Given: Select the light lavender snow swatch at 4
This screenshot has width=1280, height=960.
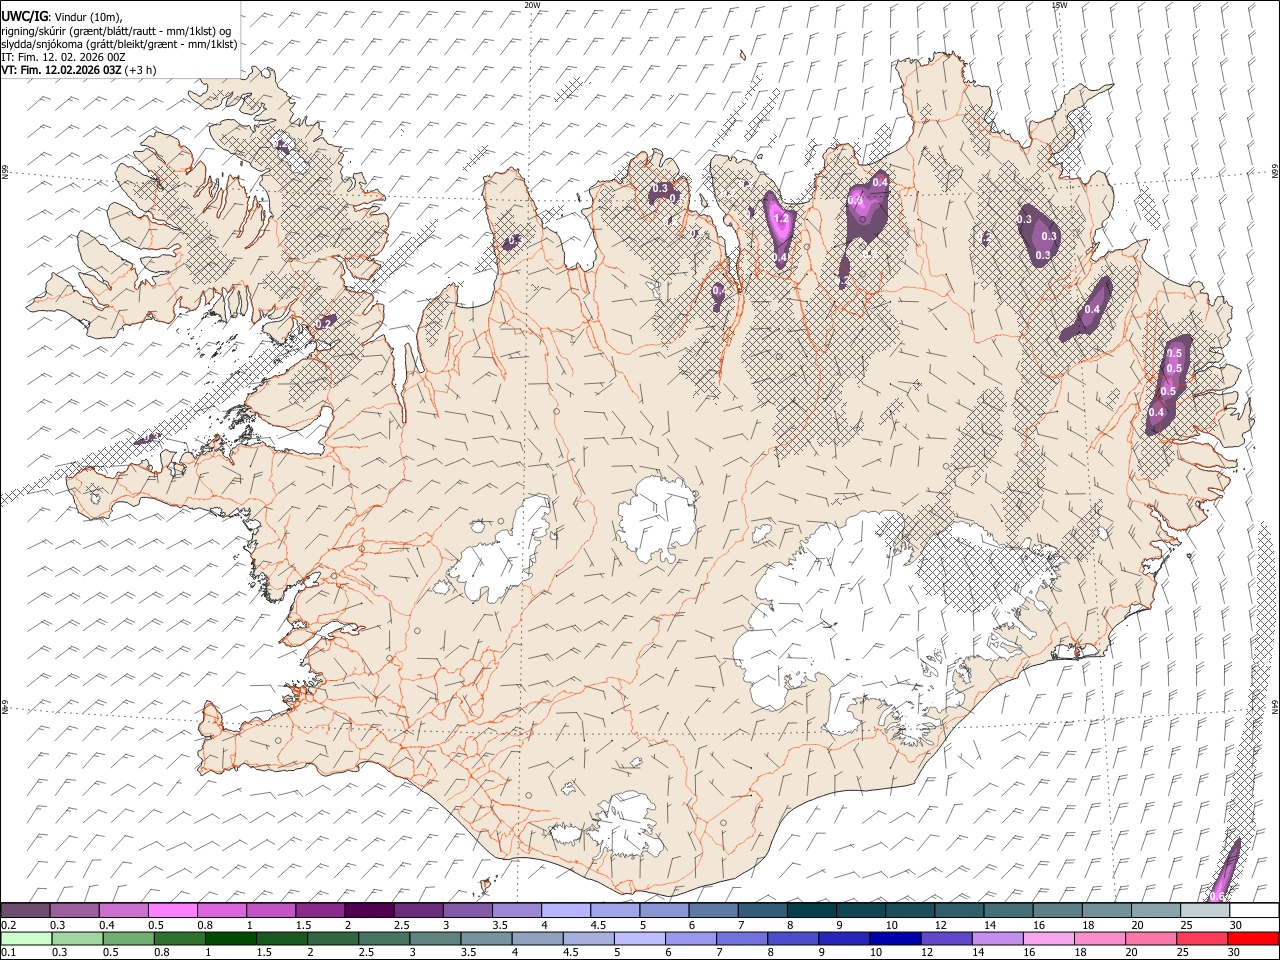Looking at the screenshot, I should [565, 910].
